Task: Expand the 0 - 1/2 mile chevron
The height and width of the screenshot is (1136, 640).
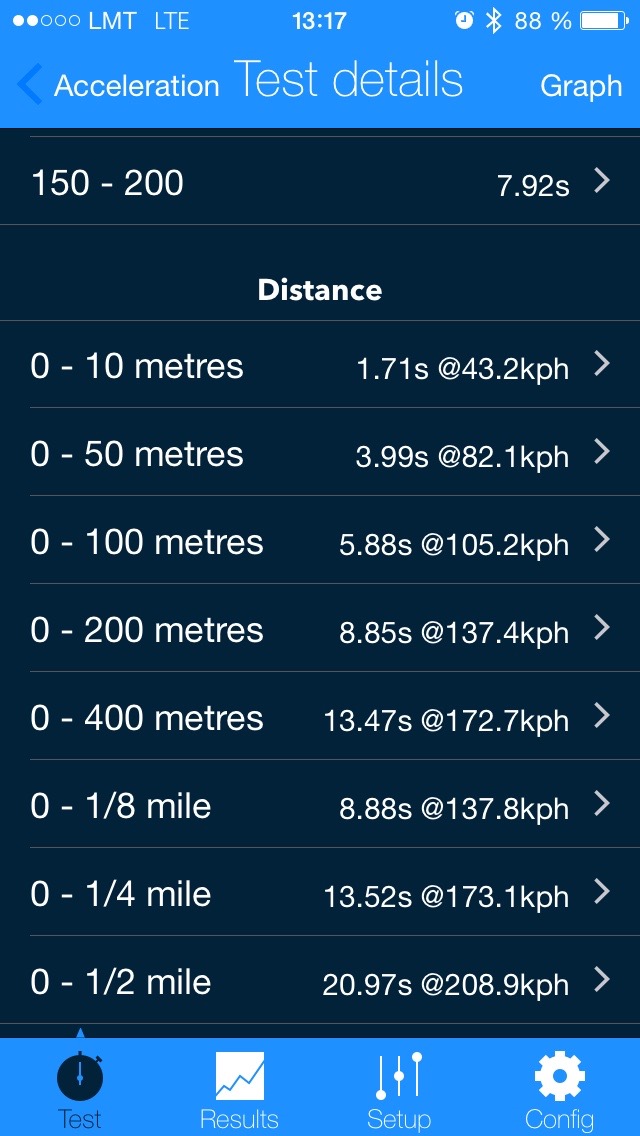Action: [601, 981]
